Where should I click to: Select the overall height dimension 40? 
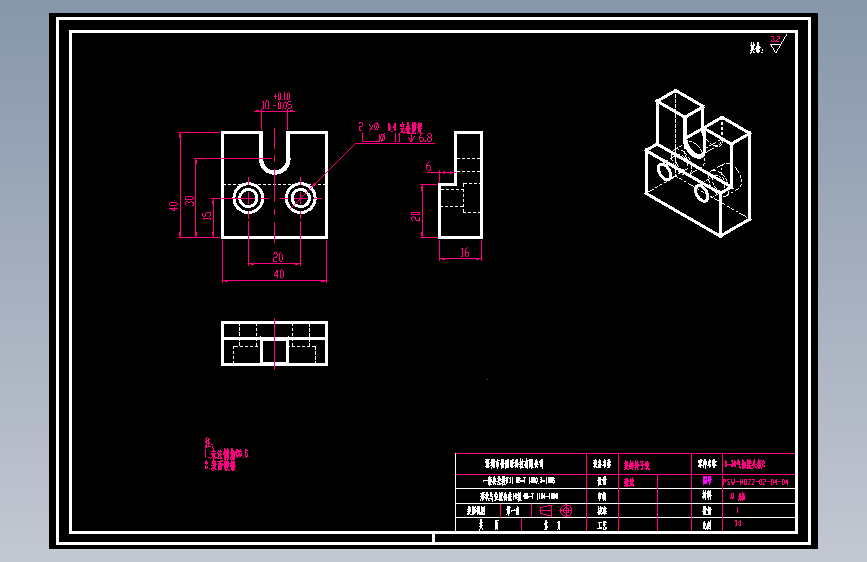(x=174, y=206)
